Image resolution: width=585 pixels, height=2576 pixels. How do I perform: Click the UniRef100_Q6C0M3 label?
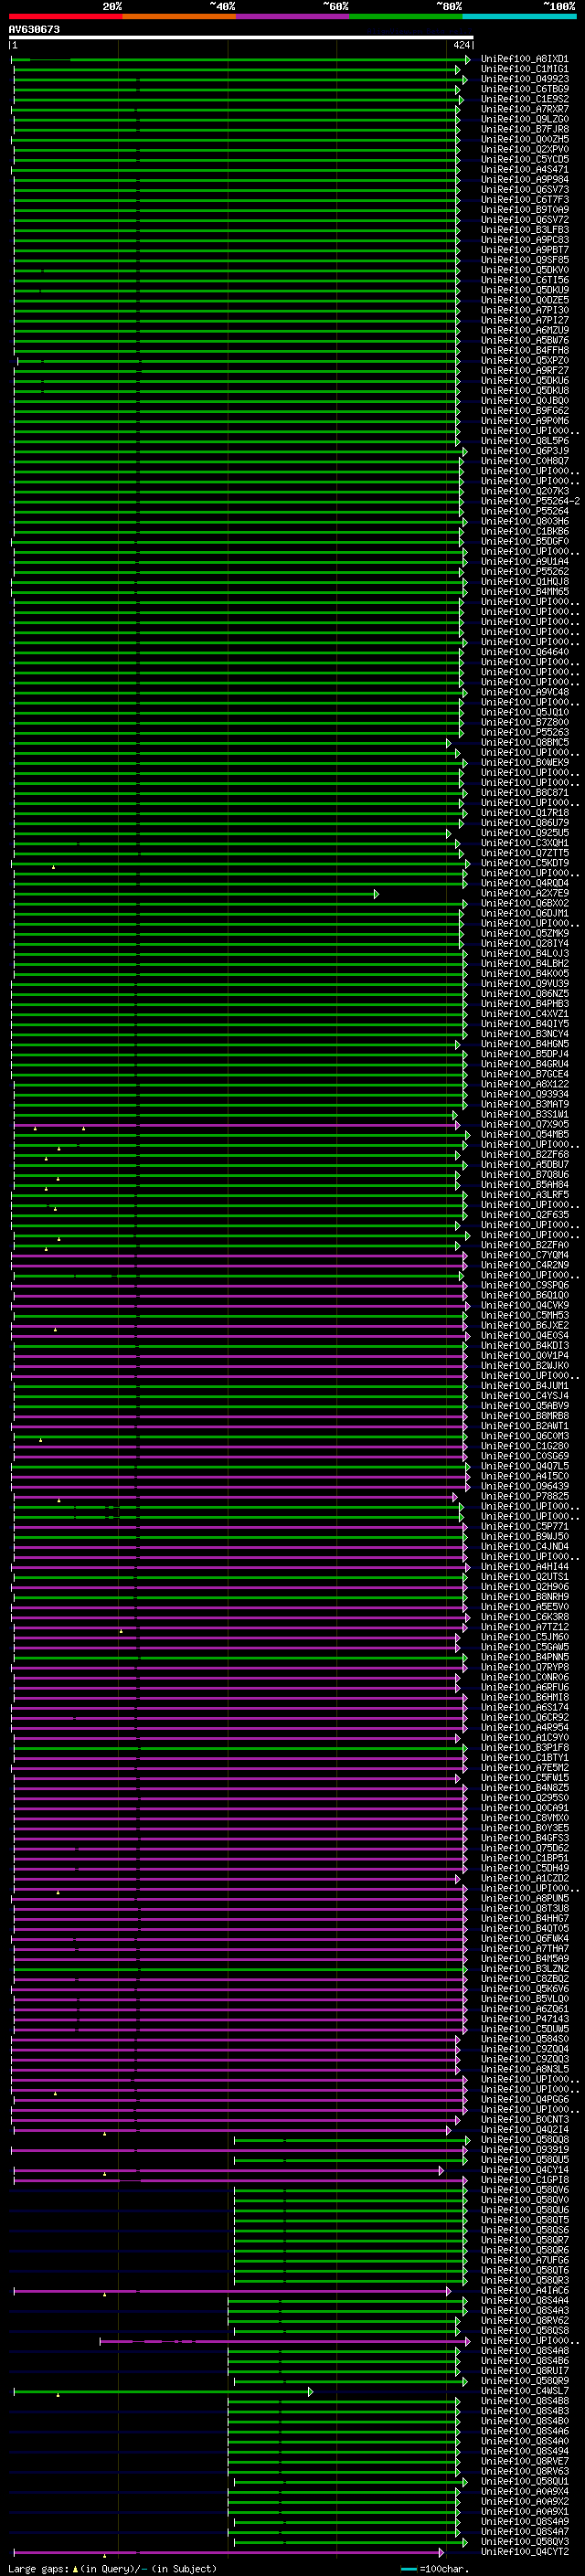pos(524,1436)
